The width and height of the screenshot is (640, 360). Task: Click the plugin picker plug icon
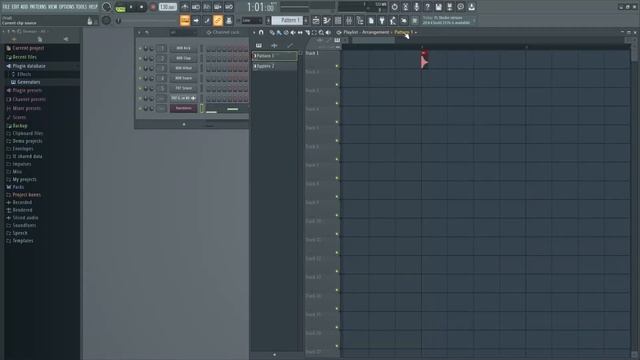click(382, 20)
